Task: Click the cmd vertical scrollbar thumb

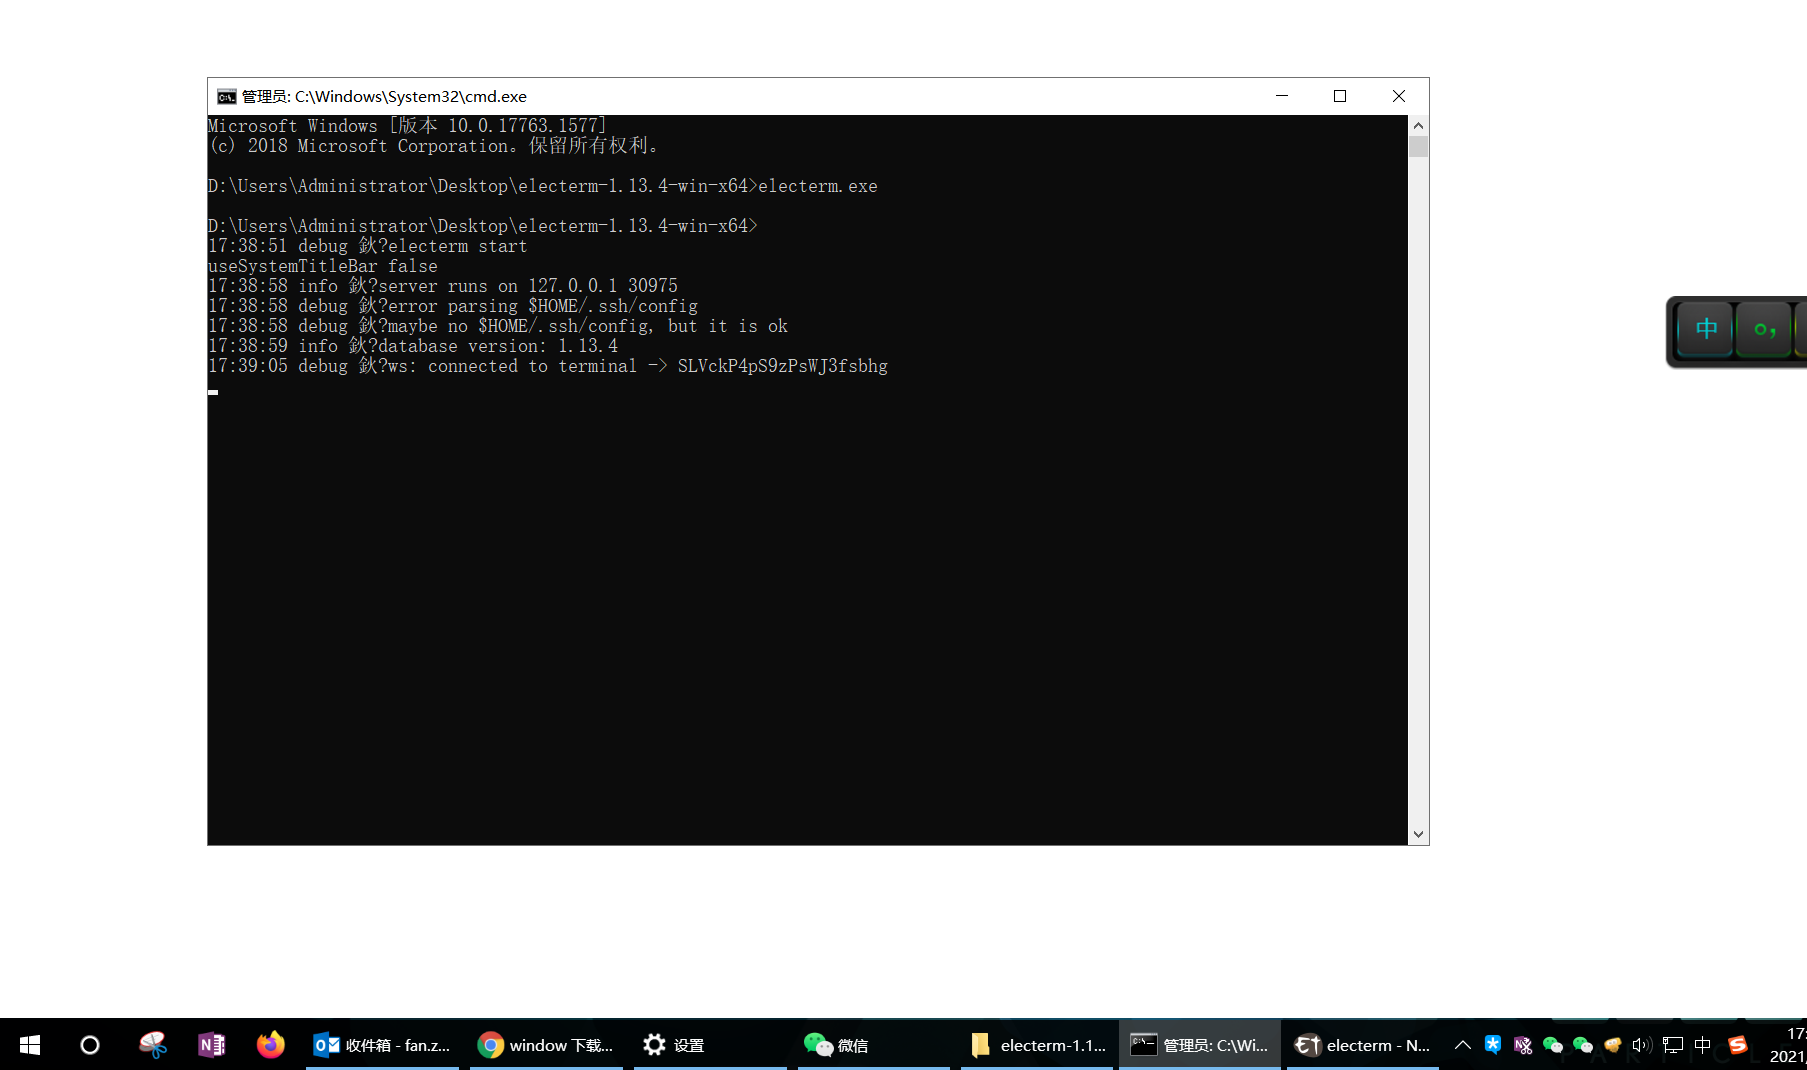Action: [1418, 147]
